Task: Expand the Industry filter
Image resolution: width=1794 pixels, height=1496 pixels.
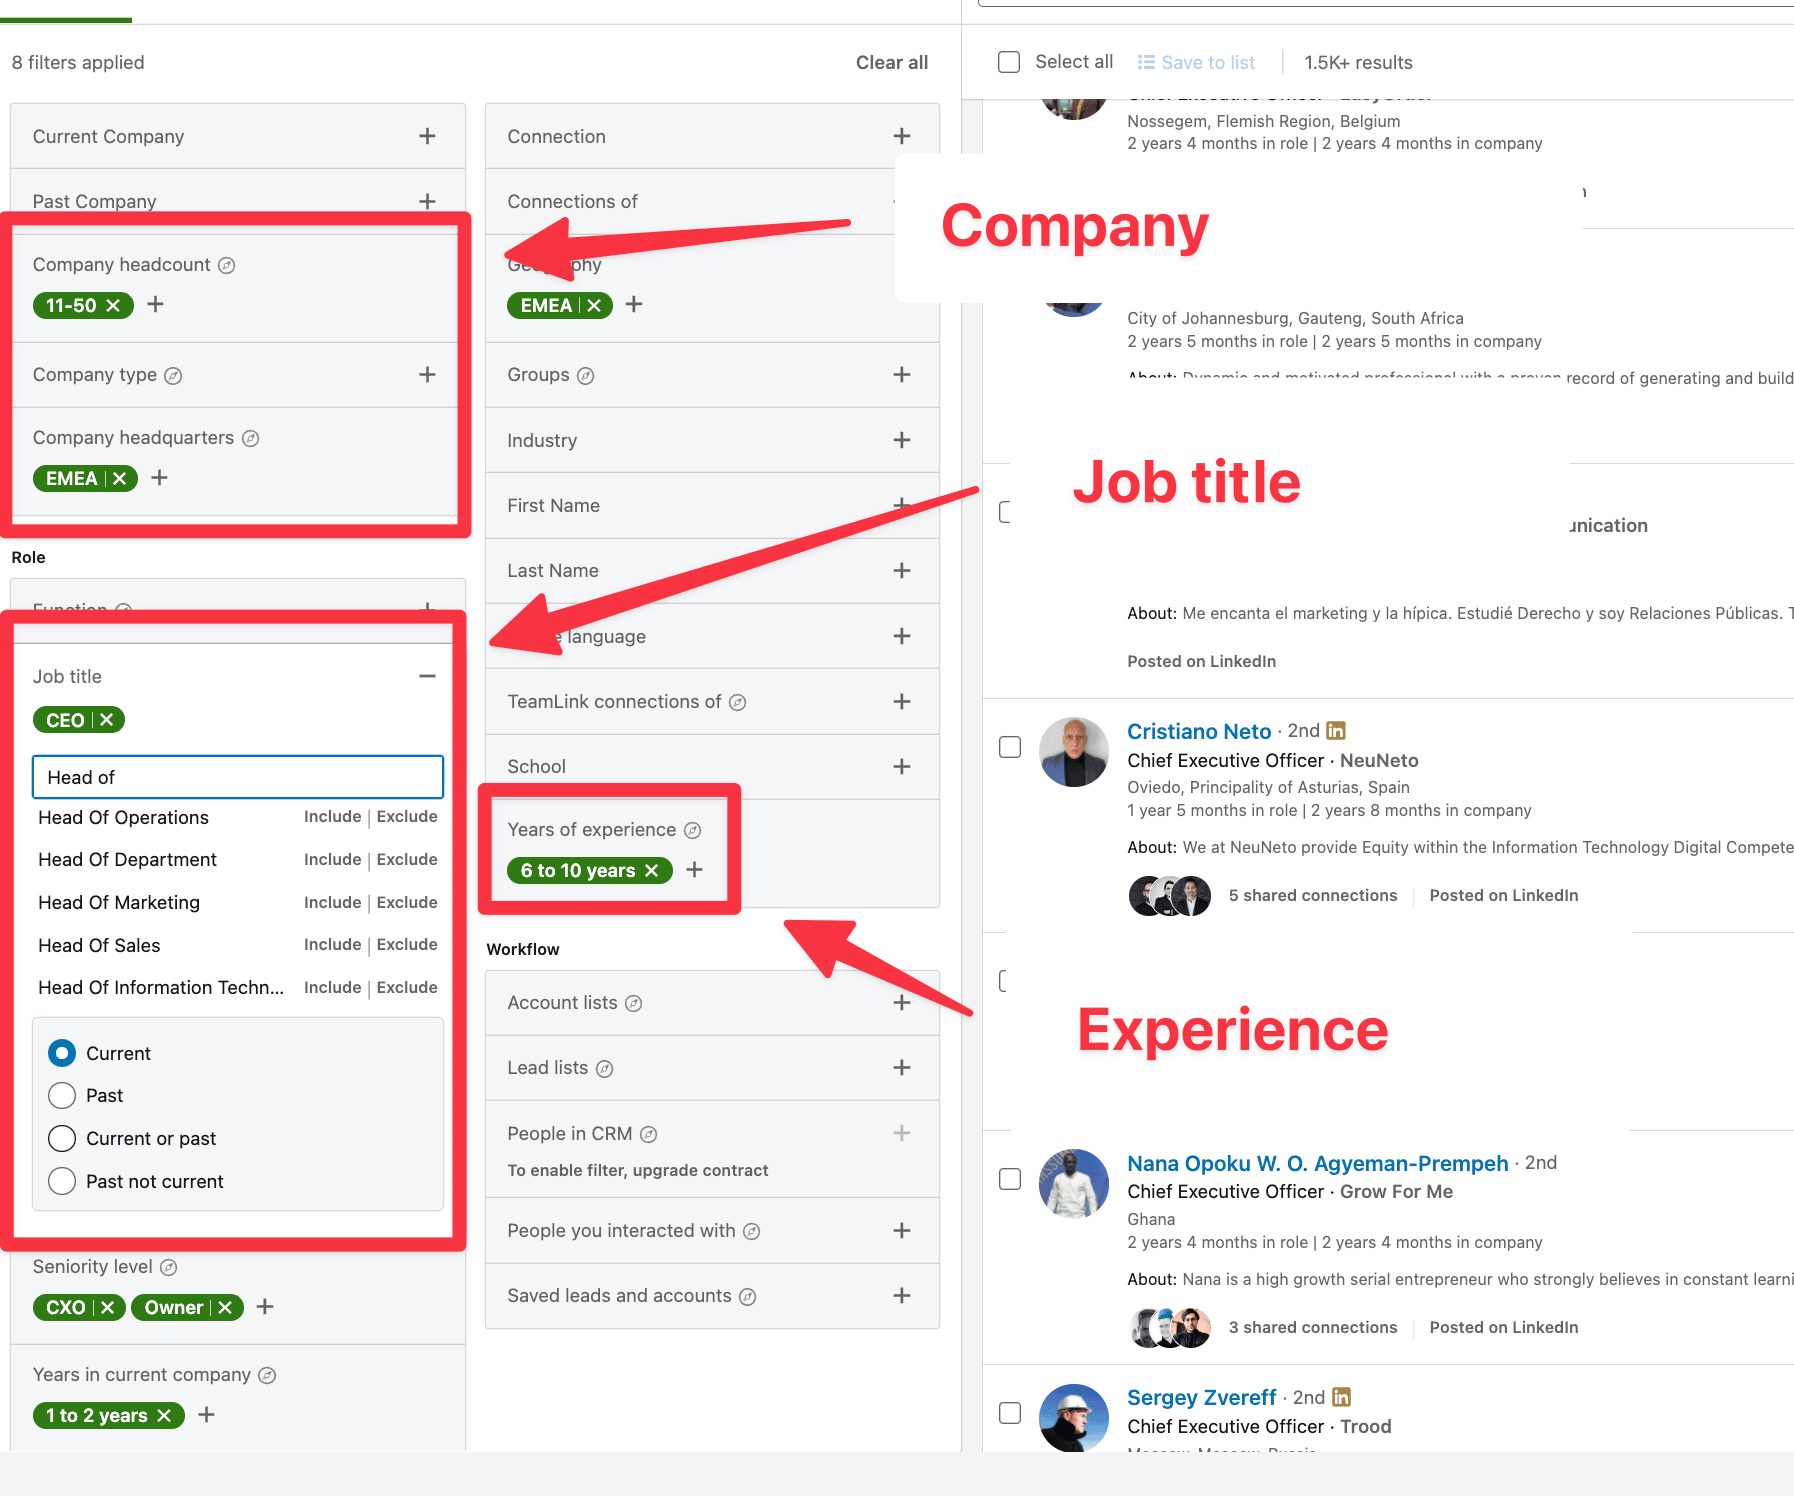Action: pos(901,441)
